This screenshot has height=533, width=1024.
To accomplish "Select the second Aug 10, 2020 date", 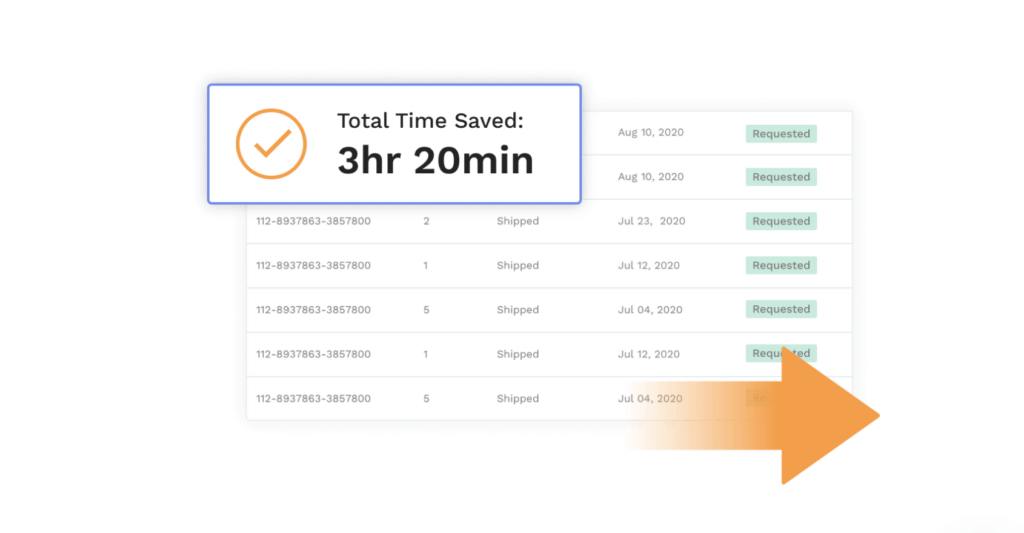I will pyautogui.click(x=651, y=177).
